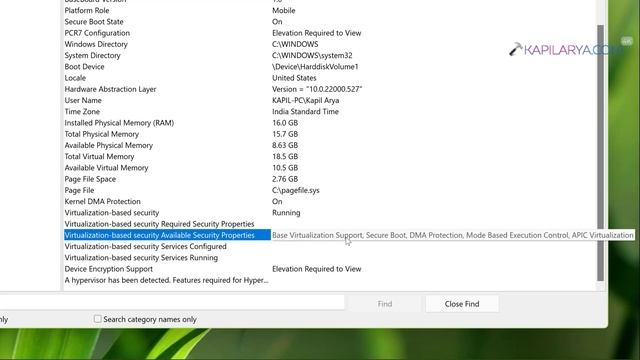Viewport: 640px width, 360px height.
Task: Click the C:\WINDOWS\system32 value
Action: click(312, 56)
